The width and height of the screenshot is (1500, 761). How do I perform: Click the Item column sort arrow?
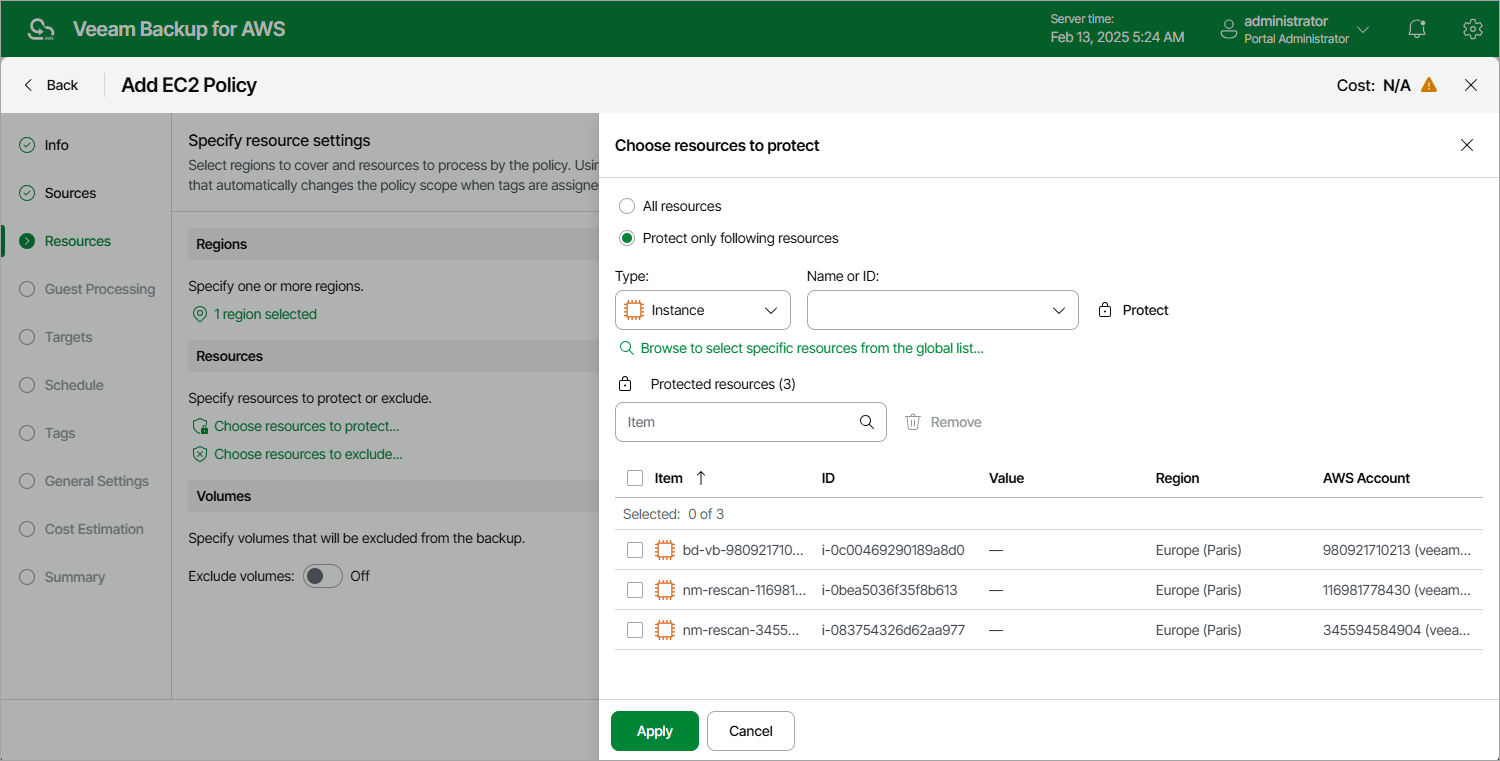[701, 478]
